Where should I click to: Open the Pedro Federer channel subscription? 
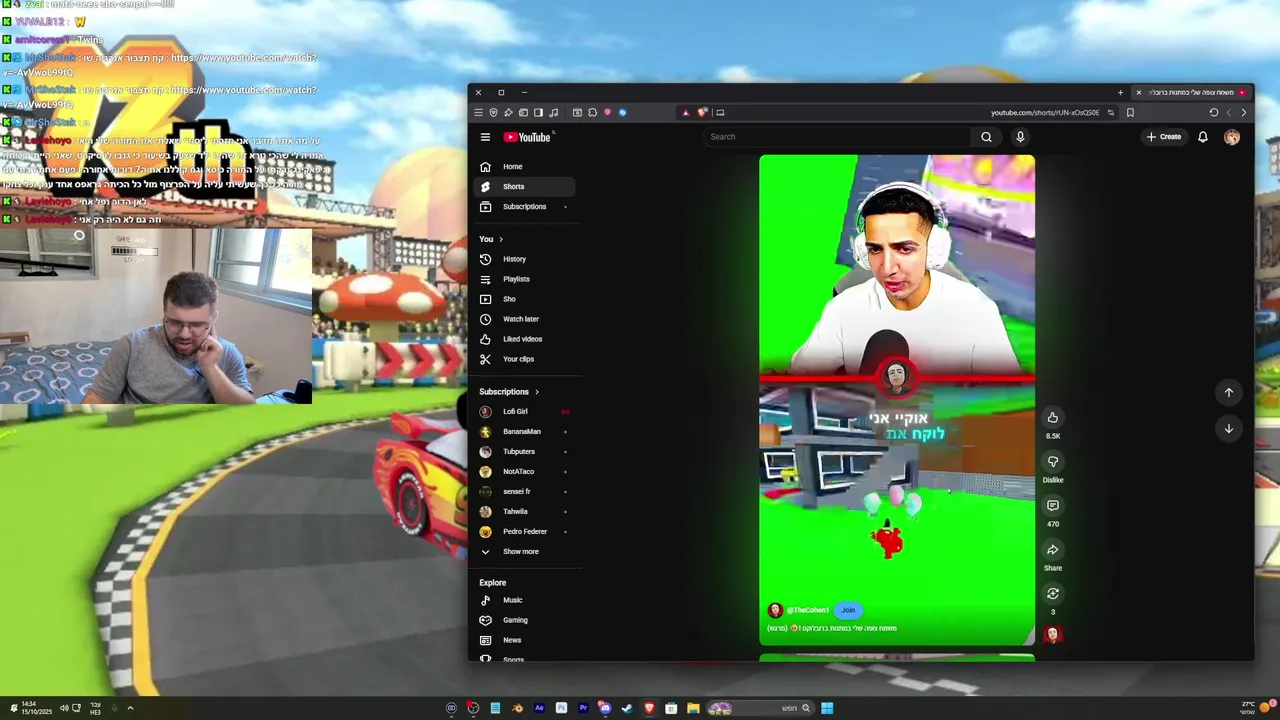click(525, 532)
